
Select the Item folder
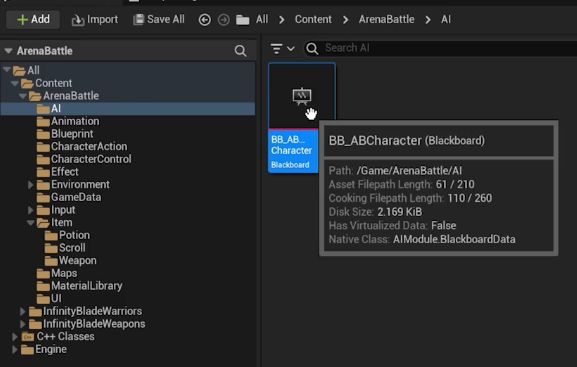pyautogui.click(x=54, y=223)
